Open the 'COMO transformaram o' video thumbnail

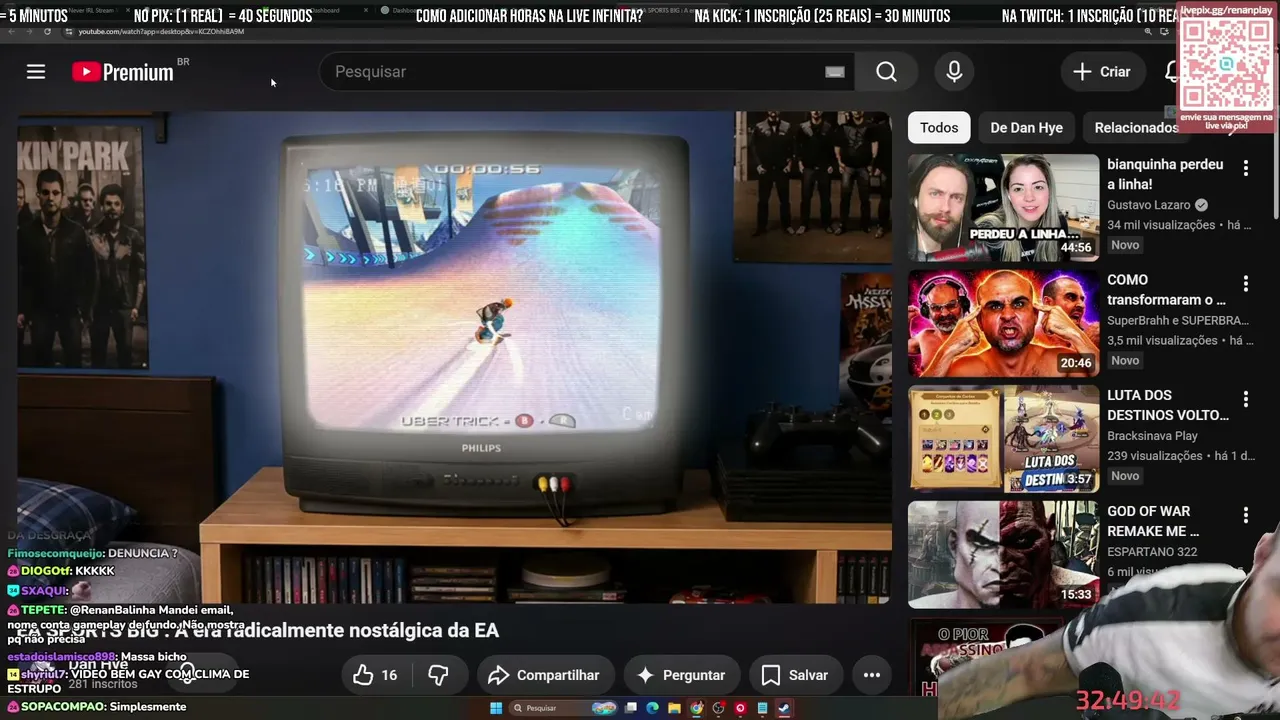[x=1003, y=323]
